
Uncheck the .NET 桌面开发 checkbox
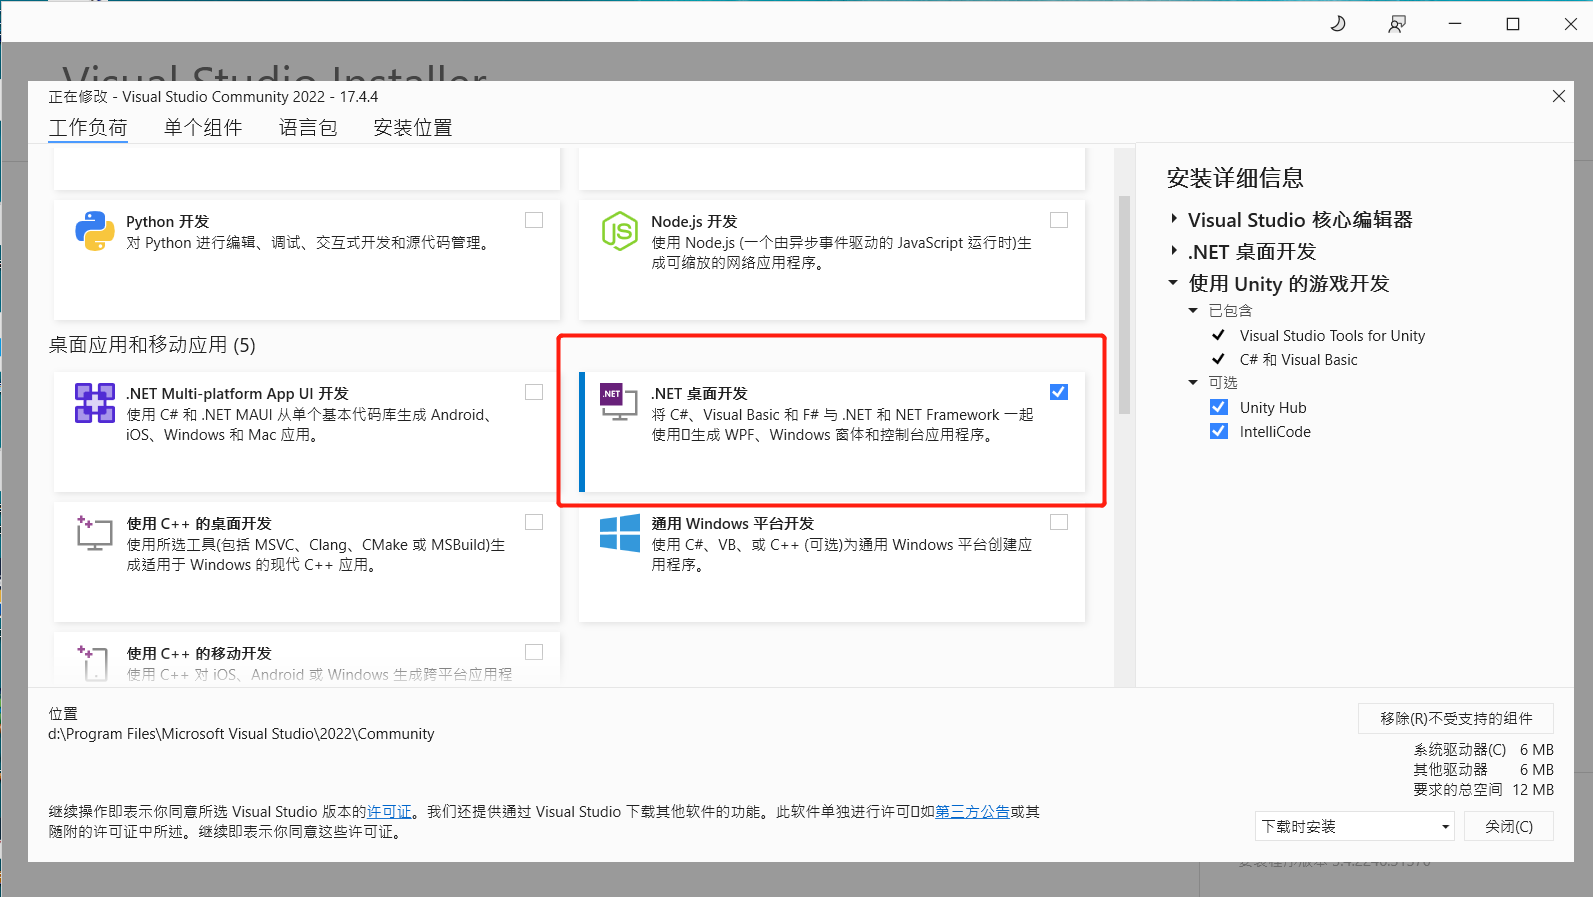pos(1059,392)
